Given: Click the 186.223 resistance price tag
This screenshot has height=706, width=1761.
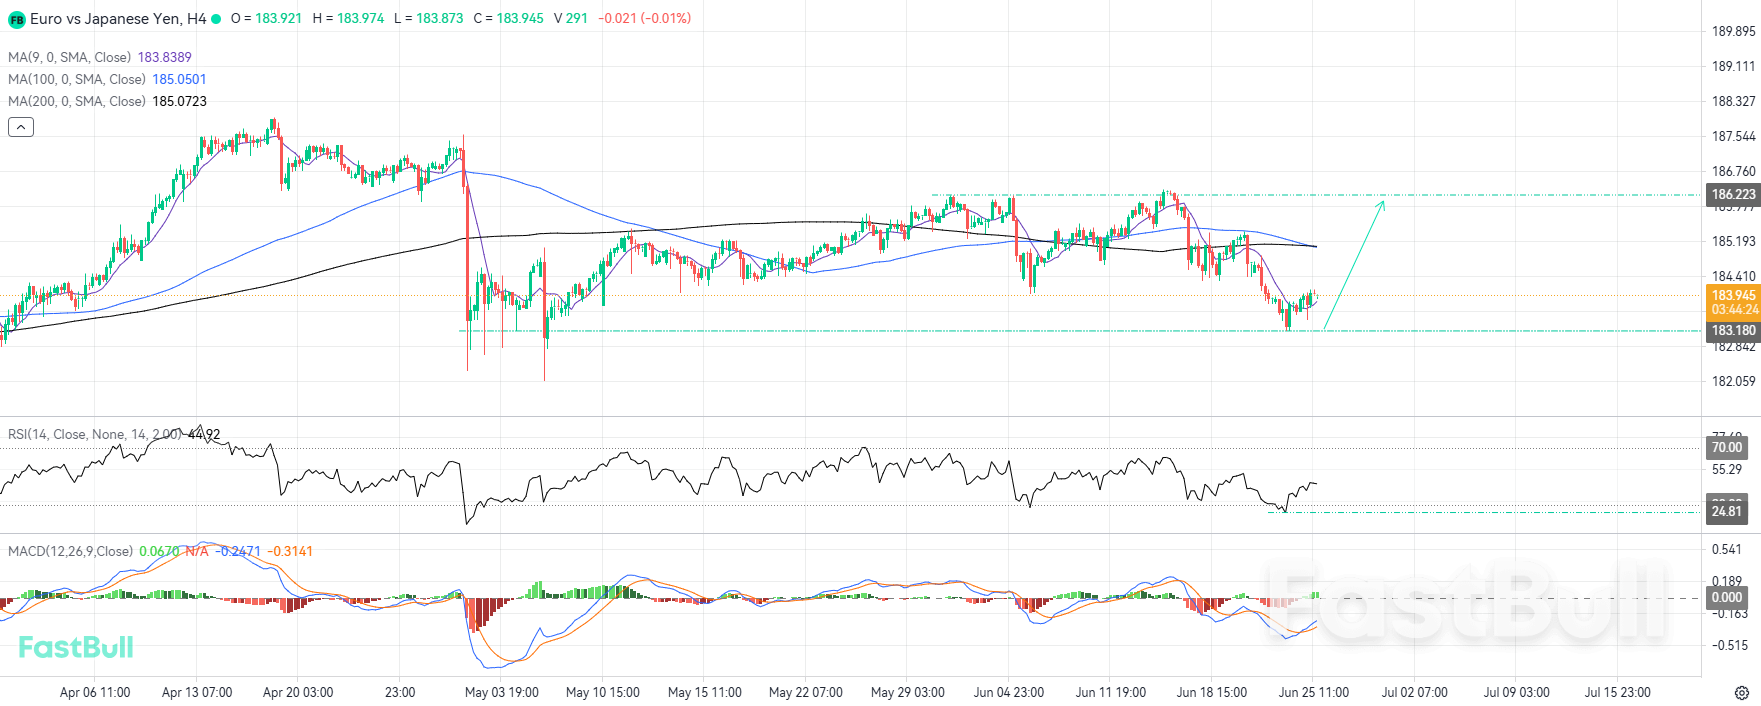Looking at the screenshot, I should tap(1733, 195).
